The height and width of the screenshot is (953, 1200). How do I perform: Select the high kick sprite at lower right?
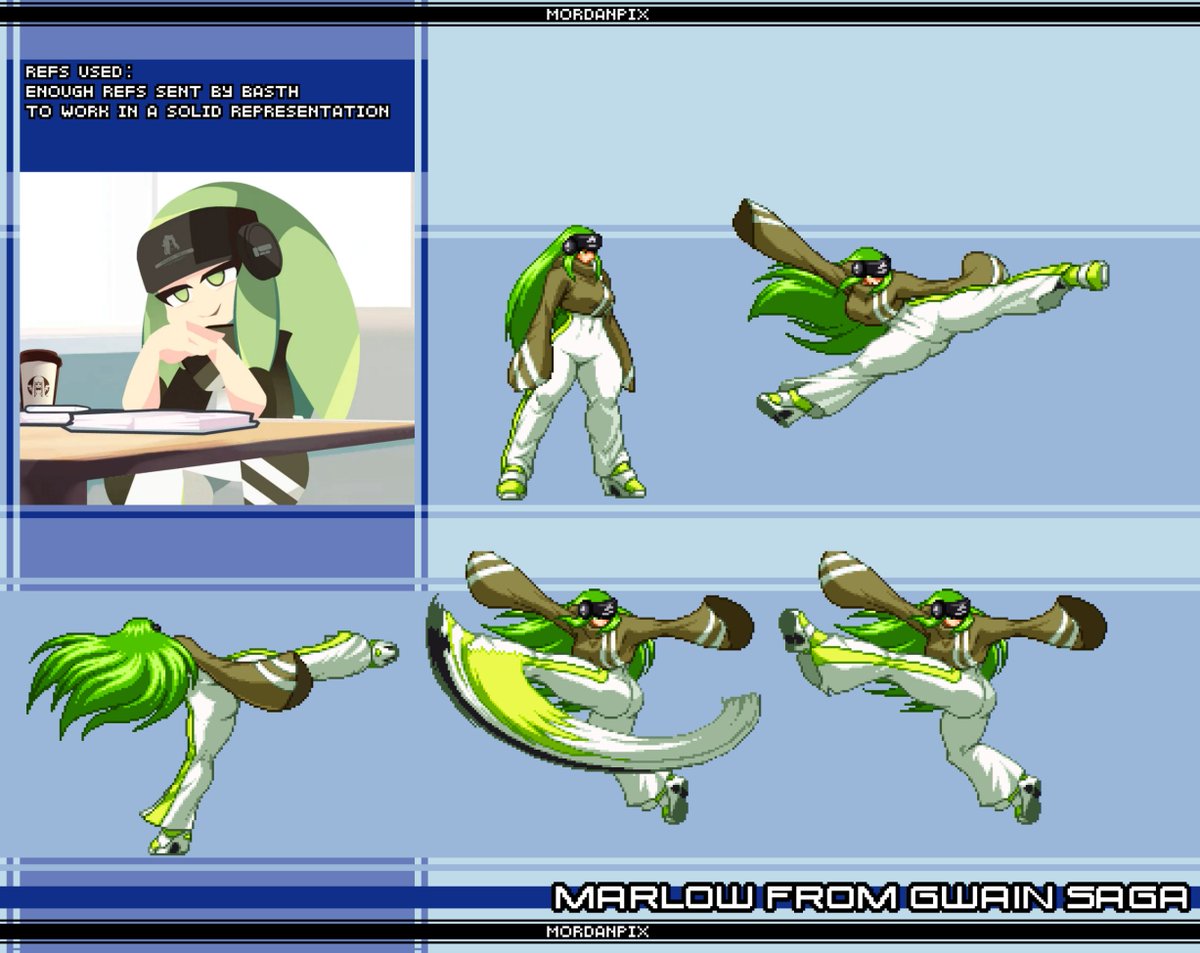[943, 686]
